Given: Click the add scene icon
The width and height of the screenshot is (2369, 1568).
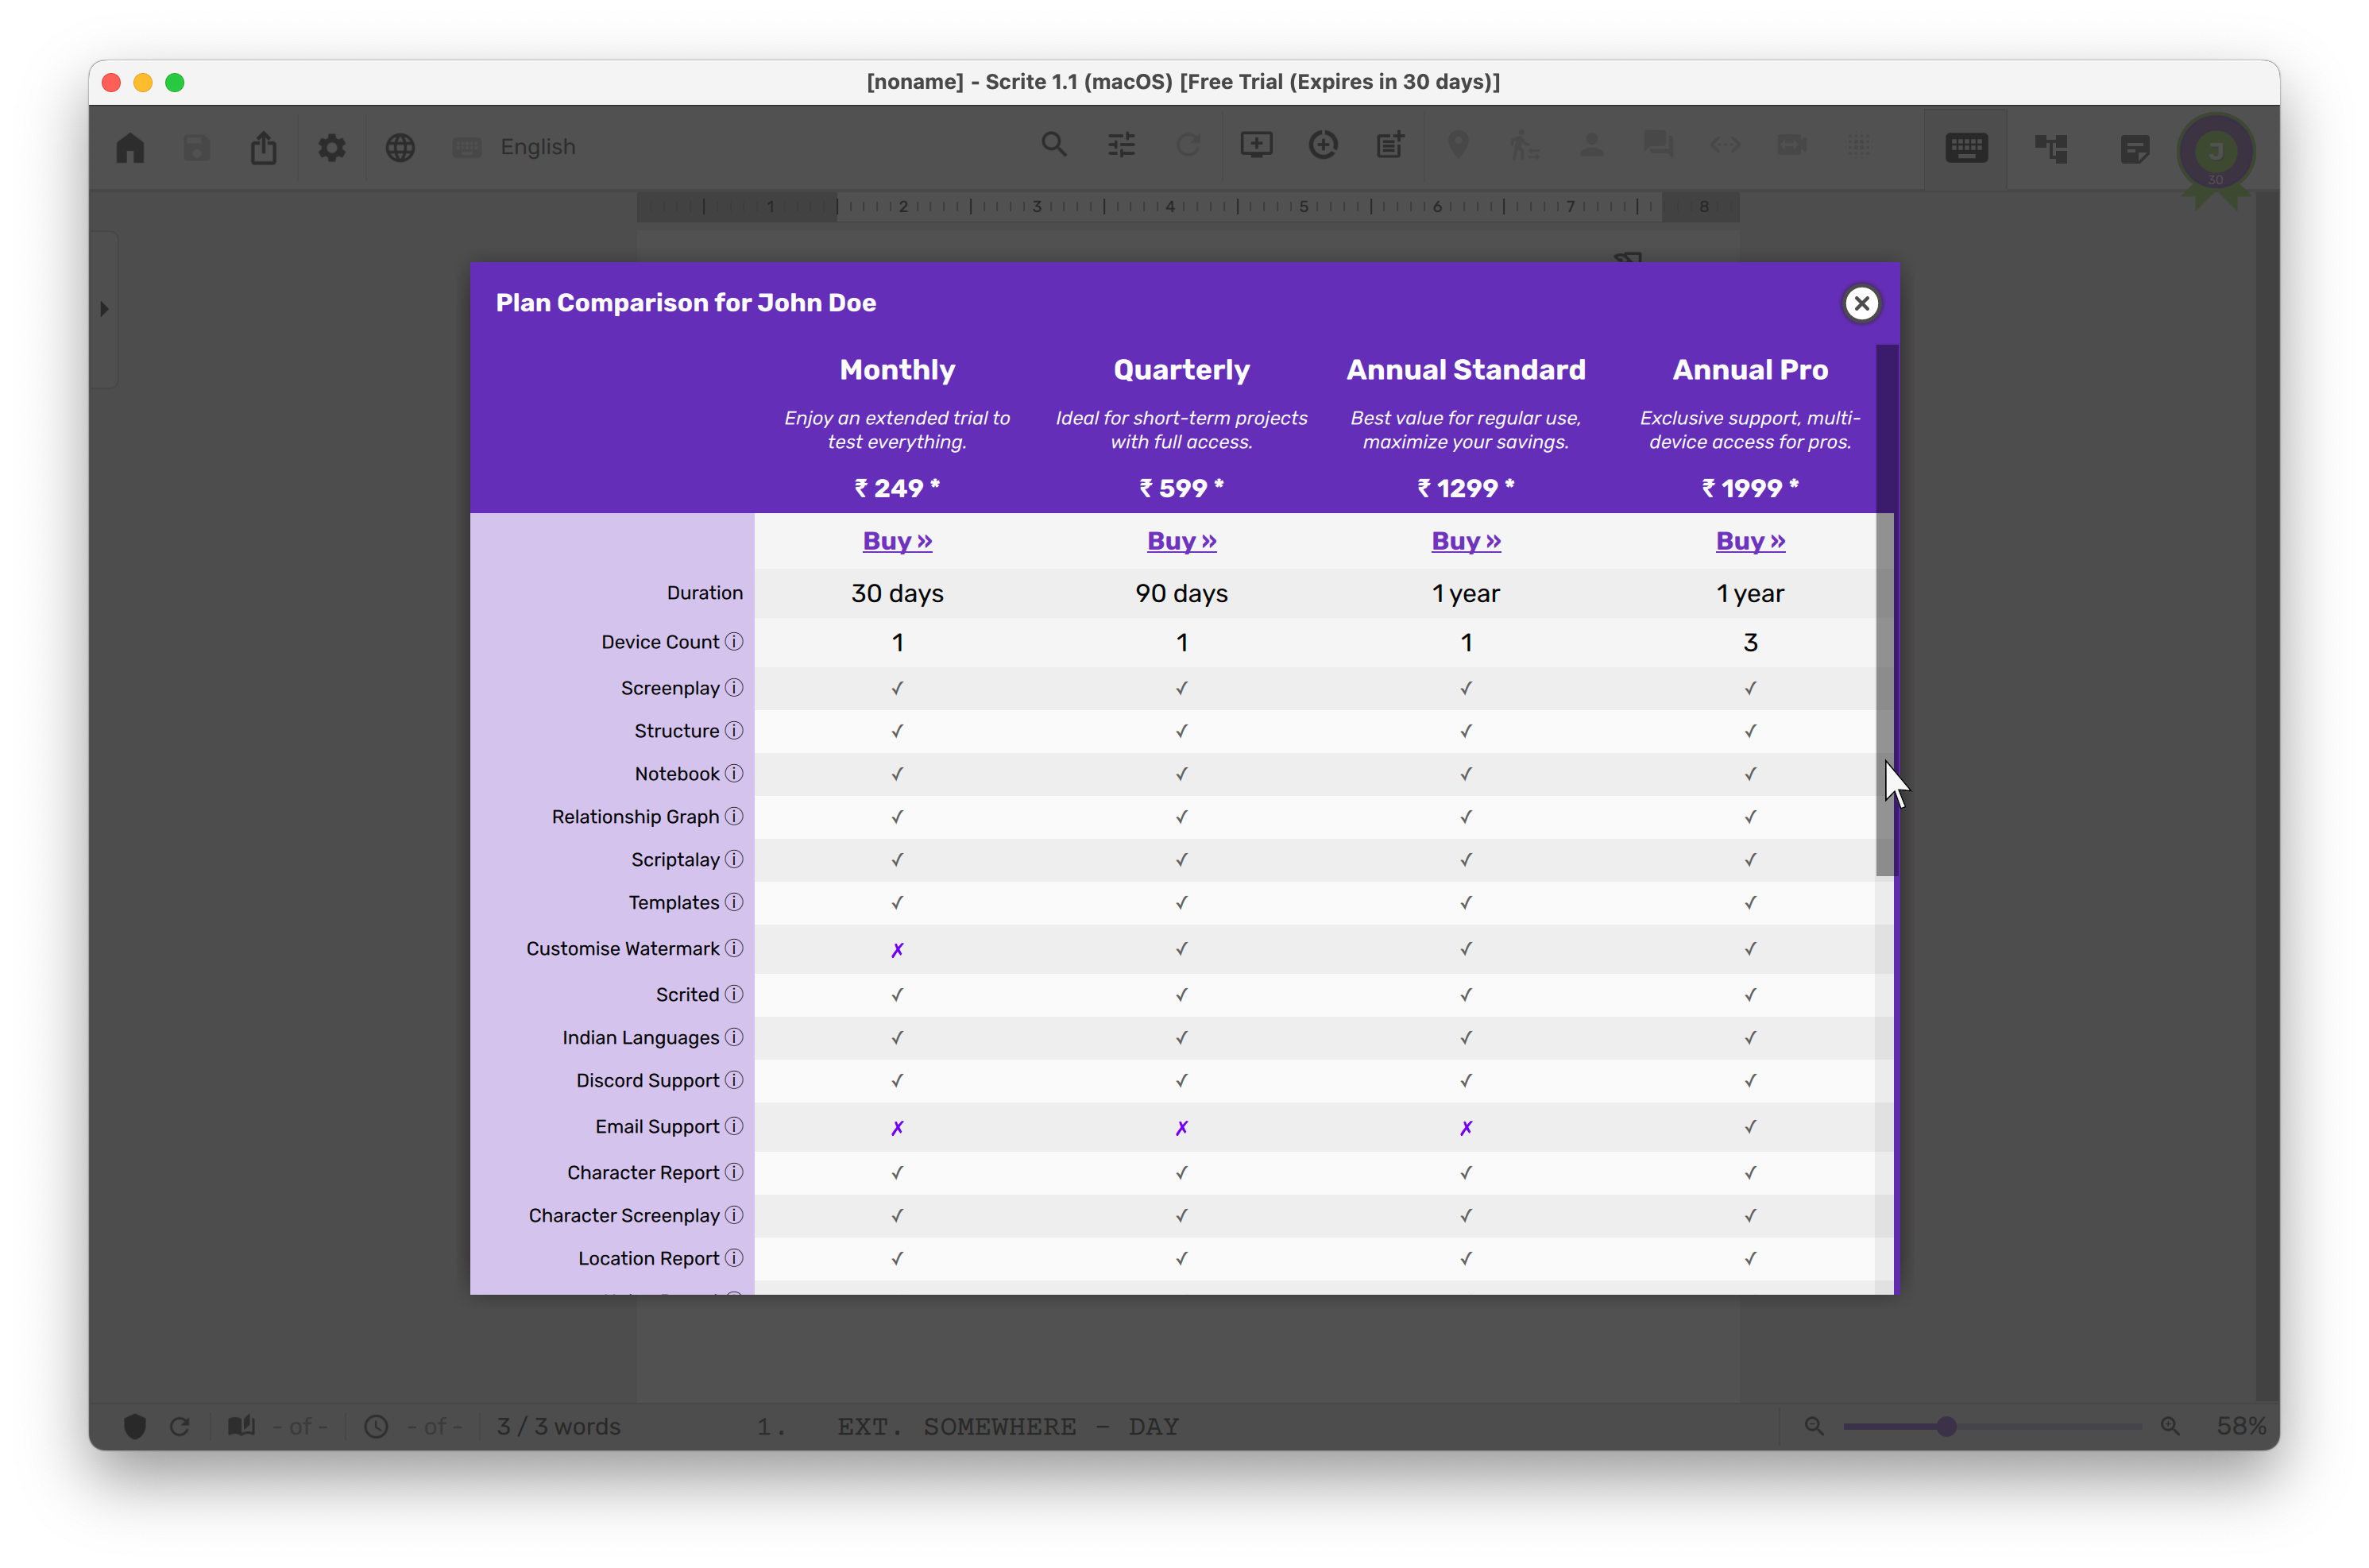Looking at the screenshot, I should (1256, 145).
